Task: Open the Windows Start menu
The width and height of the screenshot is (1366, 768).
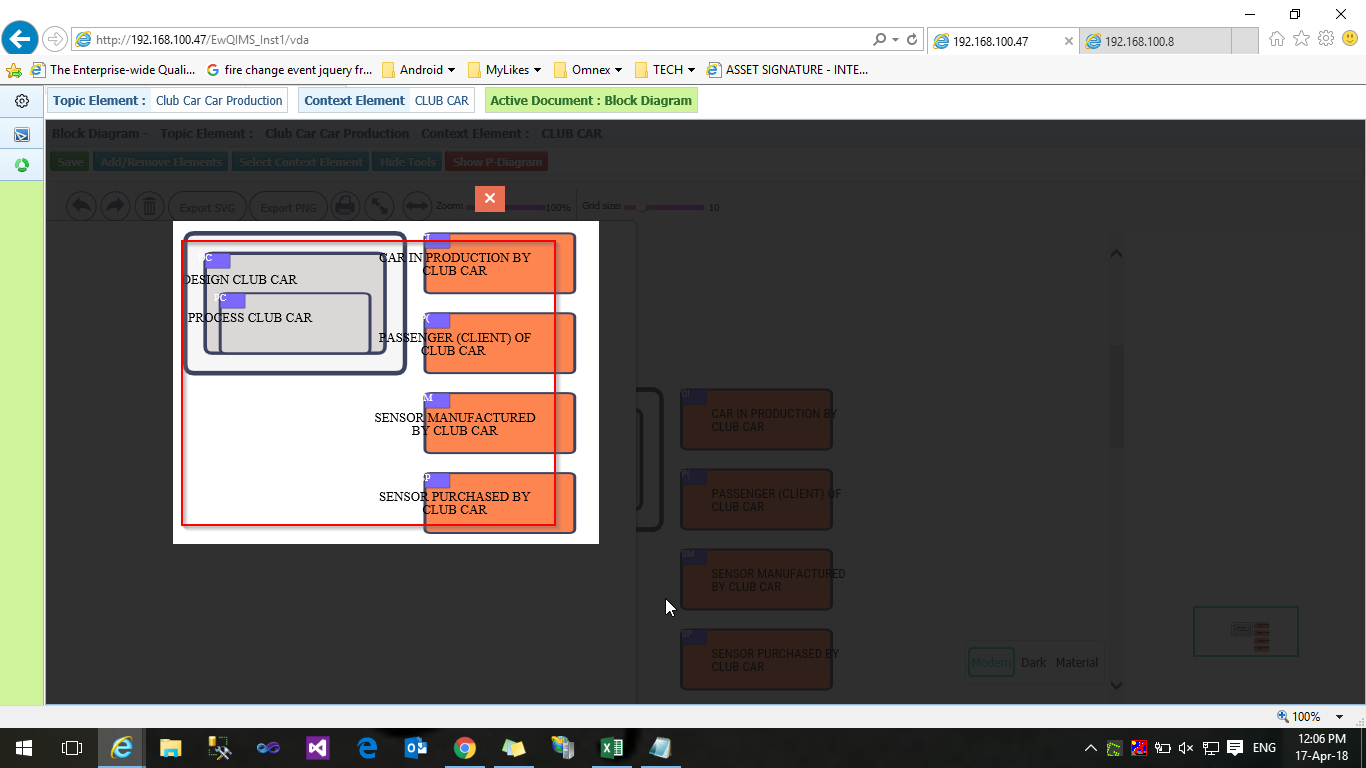Action: coord(23,747)
